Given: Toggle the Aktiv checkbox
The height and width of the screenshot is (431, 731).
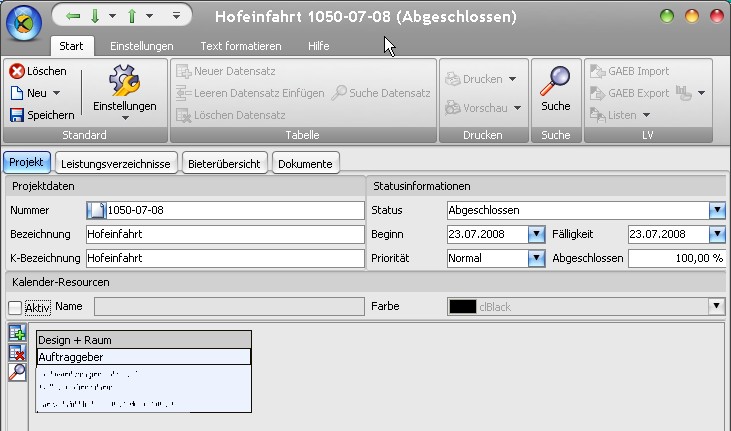Looking at the screenshot, I should pyautogui.click(x=15, y=307).
